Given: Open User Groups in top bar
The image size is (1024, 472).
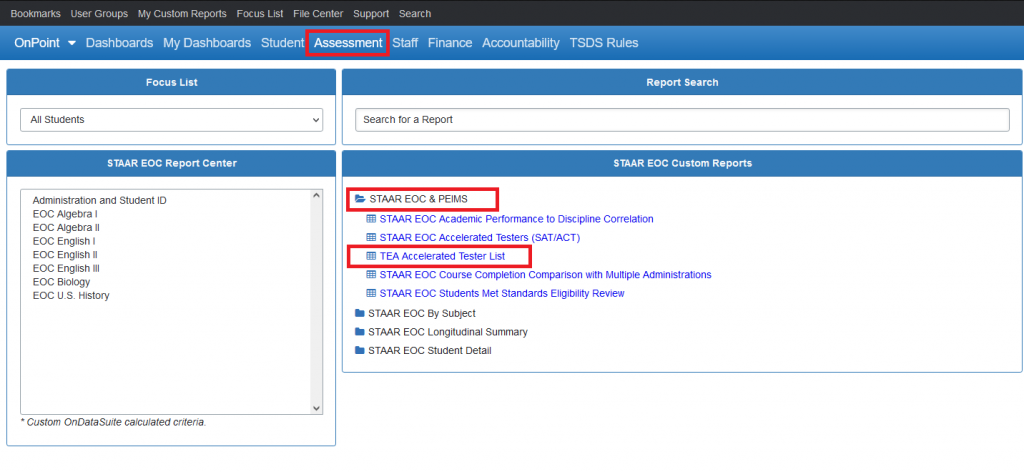Looking at the screenshot, I should pyautogui.click(x=99, y=13).
